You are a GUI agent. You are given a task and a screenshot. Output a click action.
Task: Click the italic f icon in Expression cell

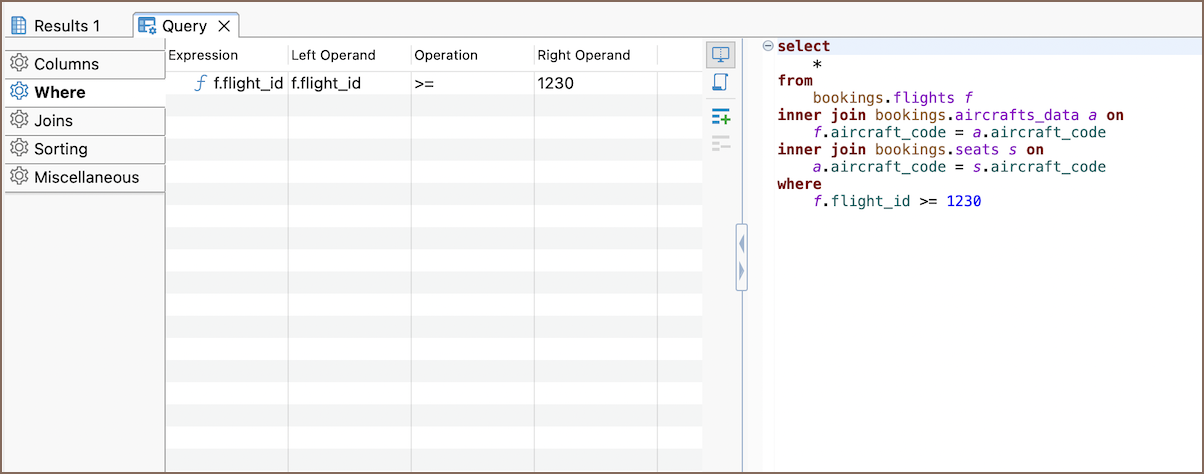[x=200, y=84]
